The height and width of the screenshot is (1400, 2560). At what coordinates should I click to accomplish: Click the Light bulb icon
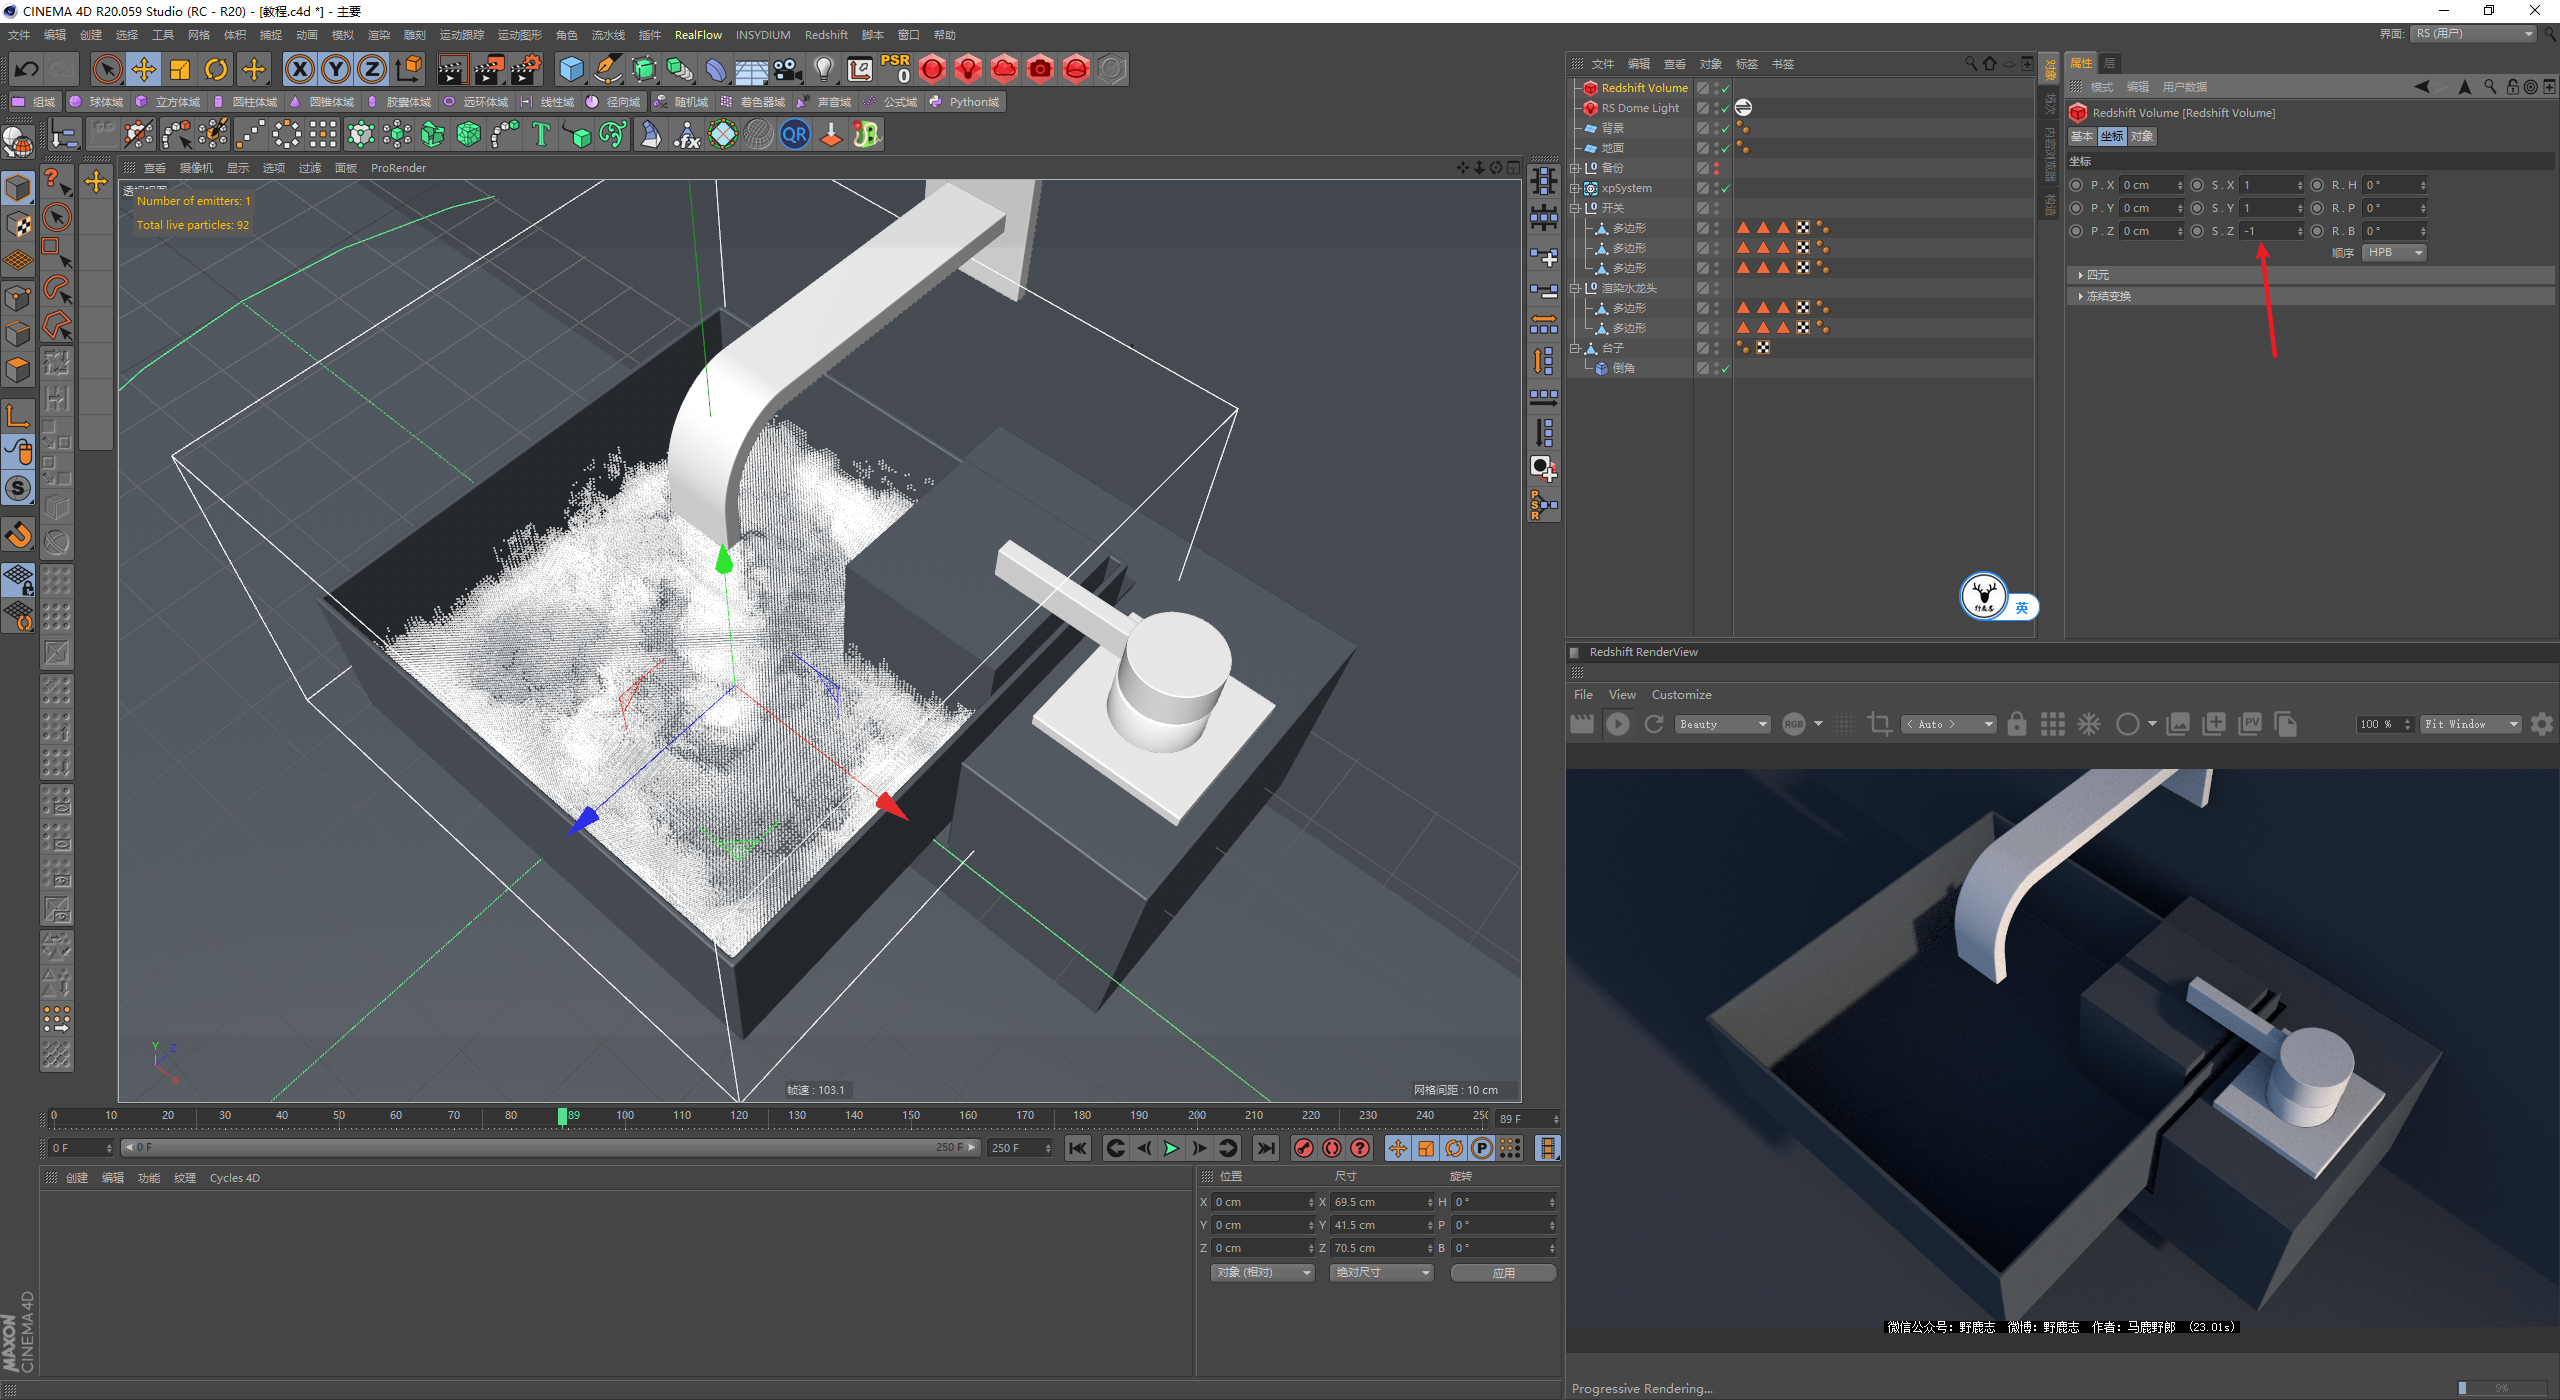[x=823, y=69]
